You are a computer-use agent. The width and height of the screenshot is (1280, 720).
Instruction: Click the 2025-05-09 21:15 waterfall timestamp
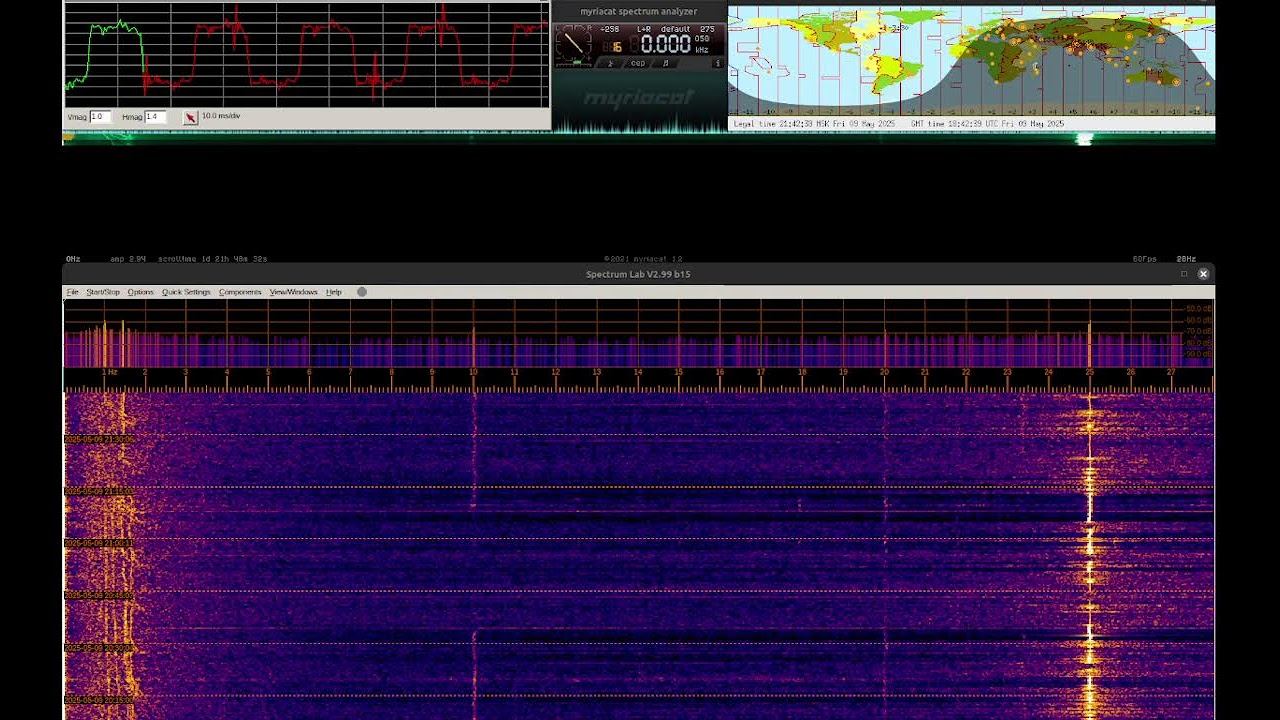click(99, 491)
